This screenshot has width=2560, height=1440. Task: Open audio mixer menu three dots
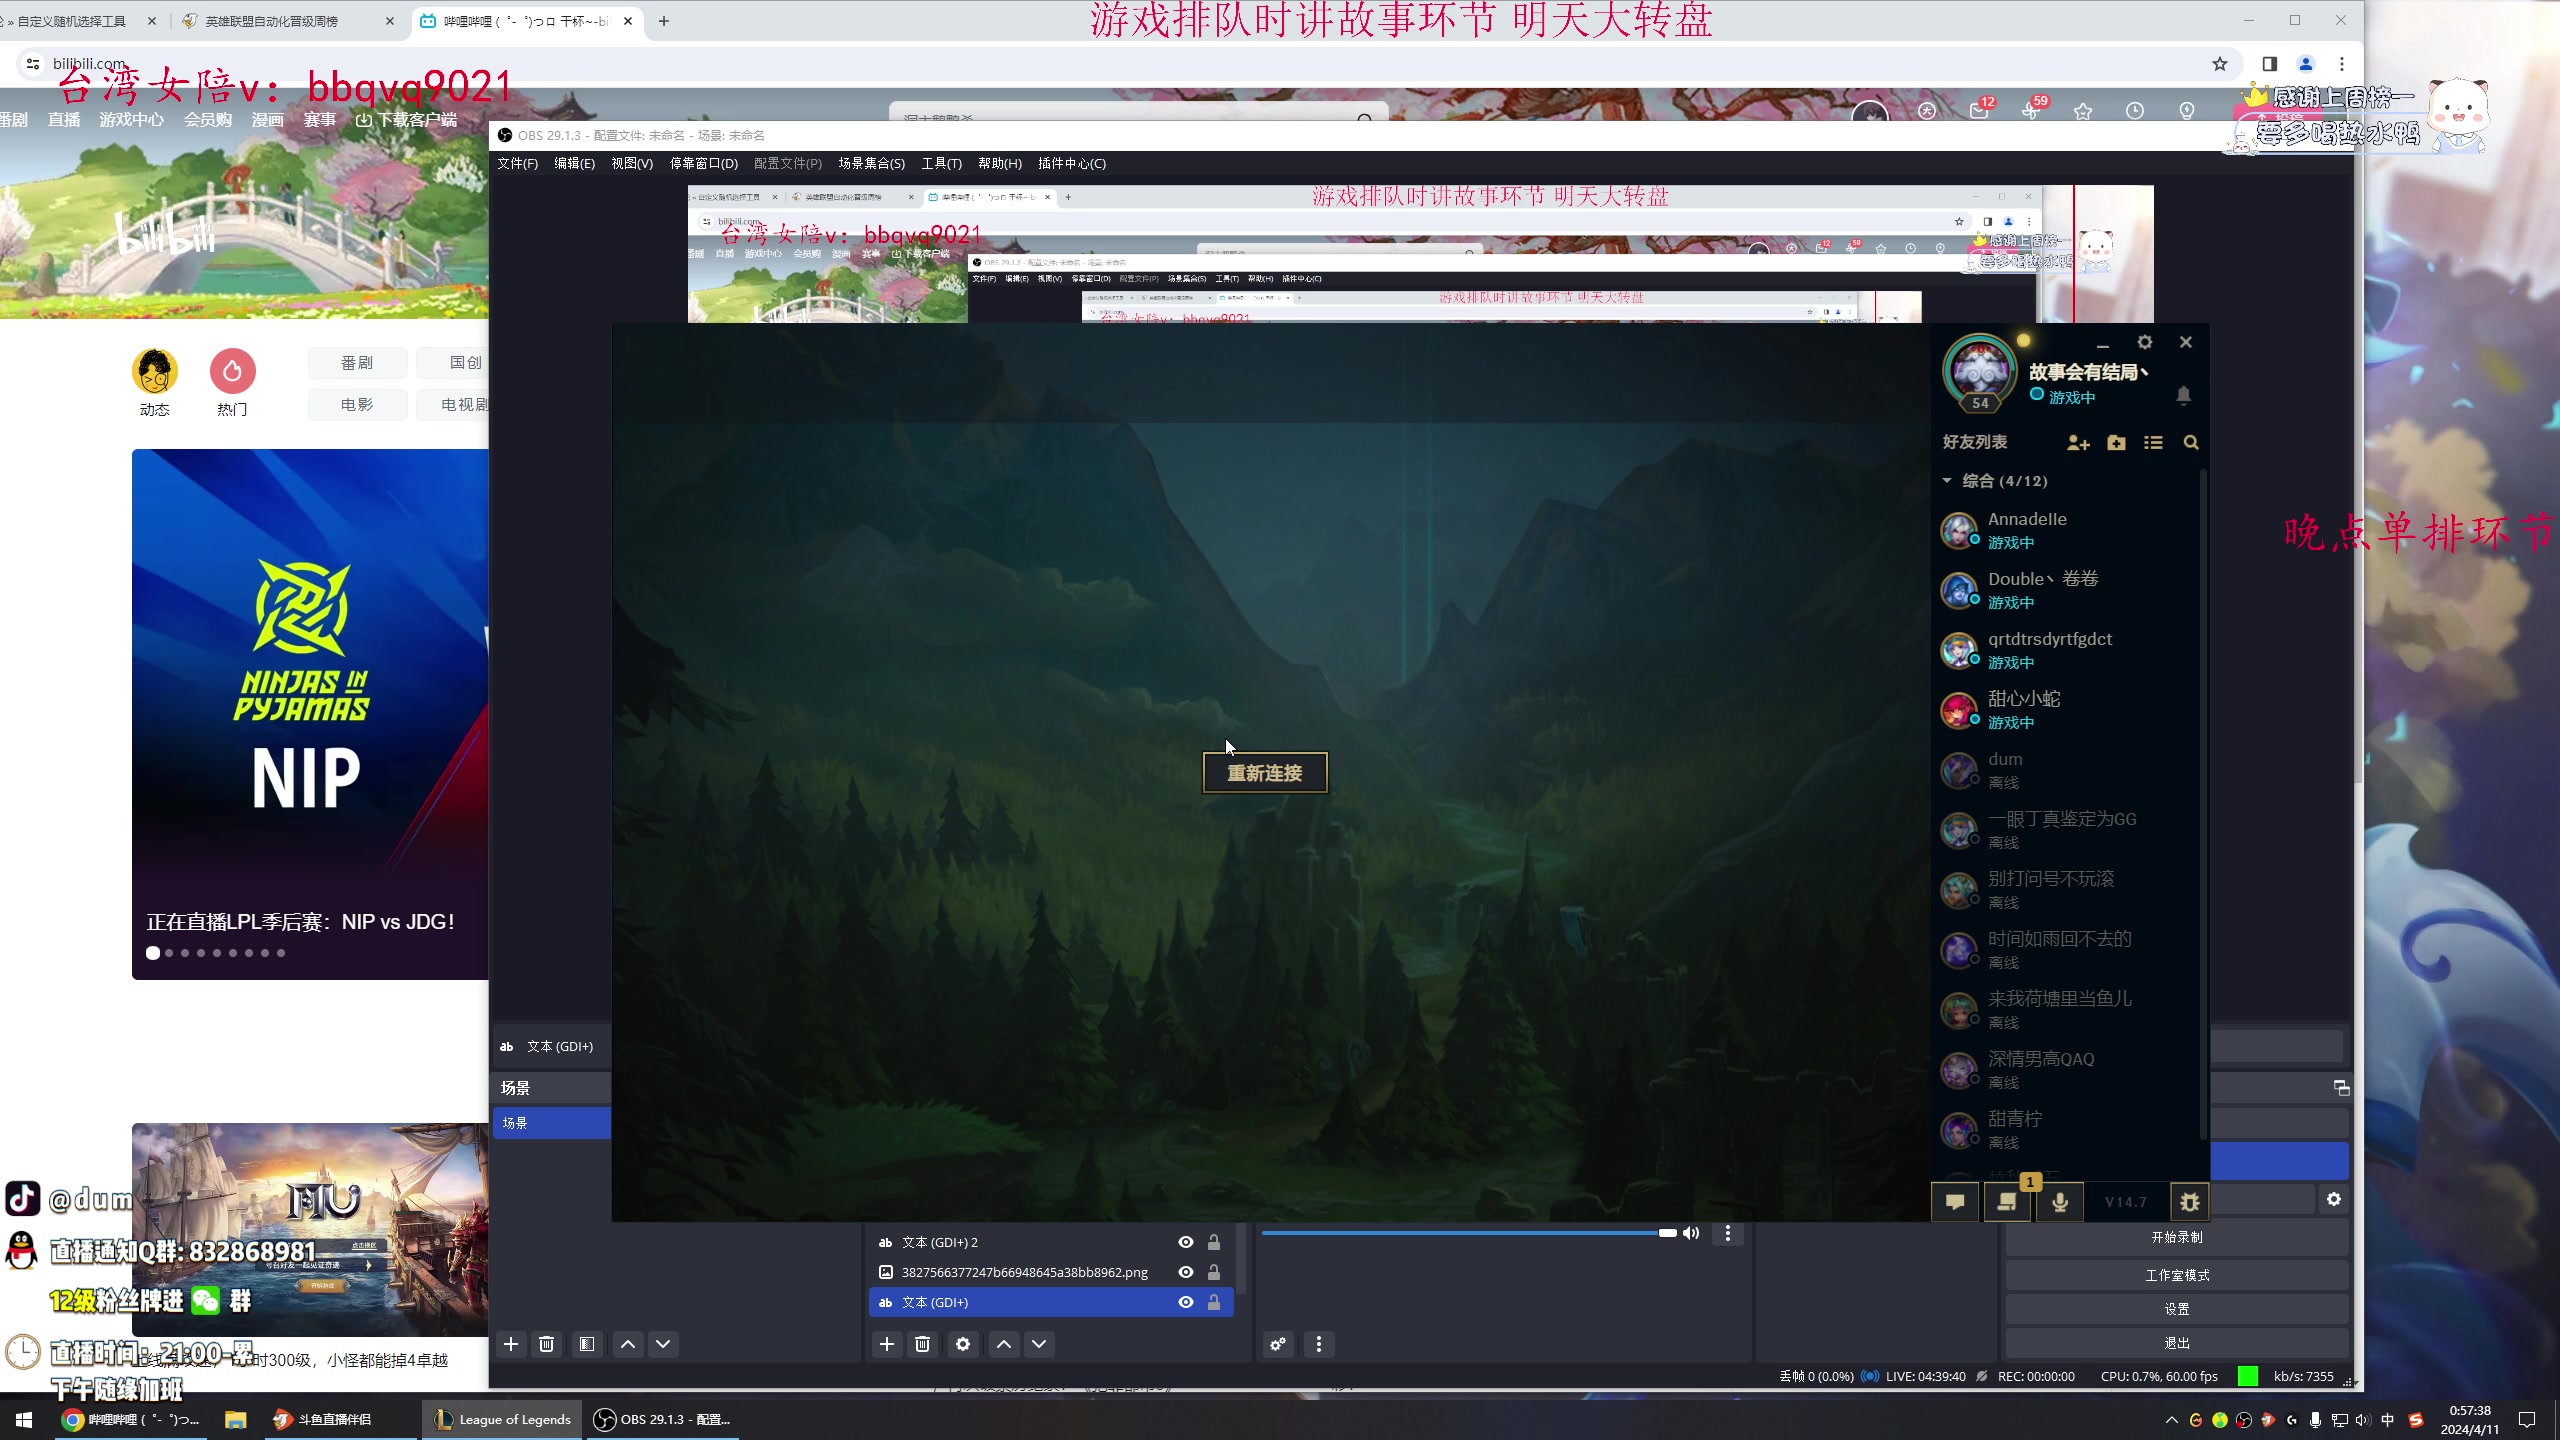[x=1319, y=1344]
